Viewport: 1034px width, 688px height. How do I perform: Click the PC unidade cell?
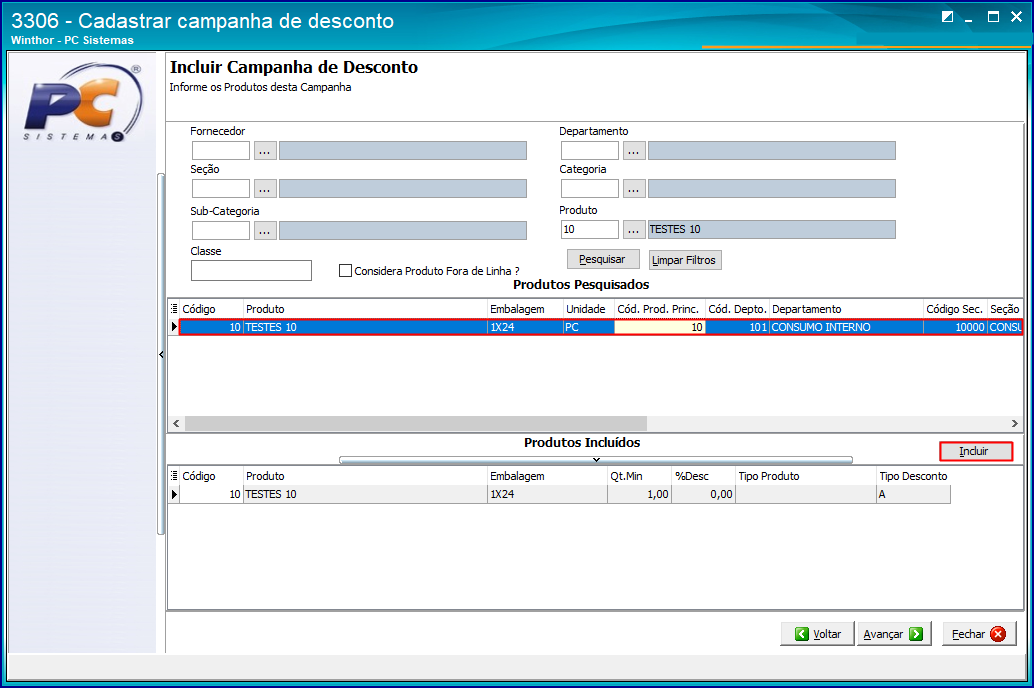point(588,327)
